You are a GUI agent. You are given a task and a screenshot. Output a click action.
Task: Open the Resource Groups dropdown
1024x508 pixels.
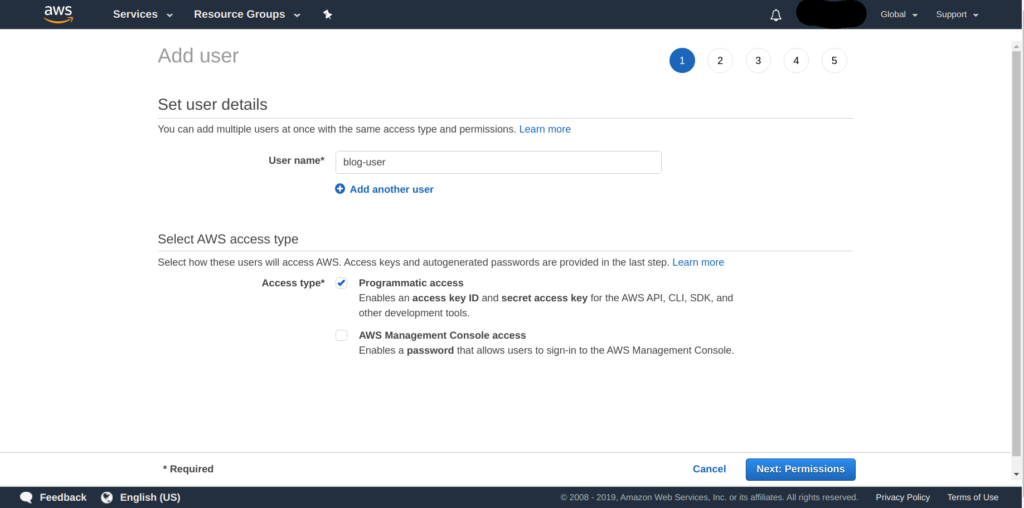[x=247, y=15]
